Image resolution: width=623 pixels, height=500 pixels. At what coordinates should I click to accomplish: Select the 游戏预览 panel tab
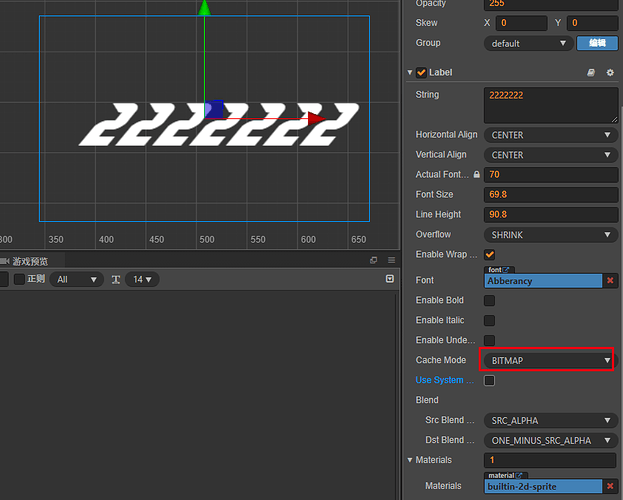30,261
